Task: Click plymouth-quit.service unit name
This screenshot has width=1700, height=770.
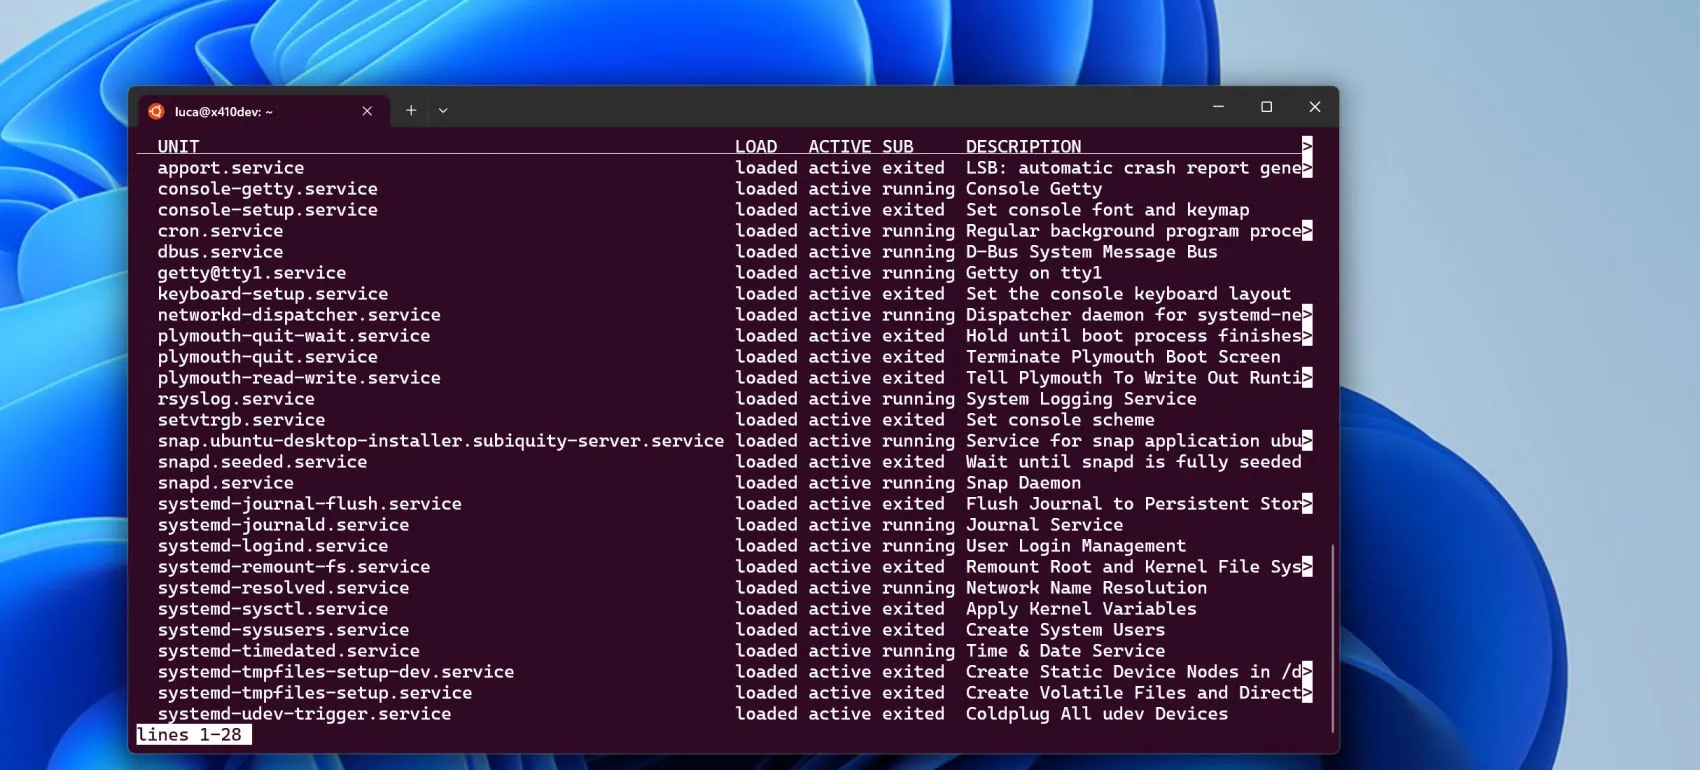Action: [x=267, y=357]
